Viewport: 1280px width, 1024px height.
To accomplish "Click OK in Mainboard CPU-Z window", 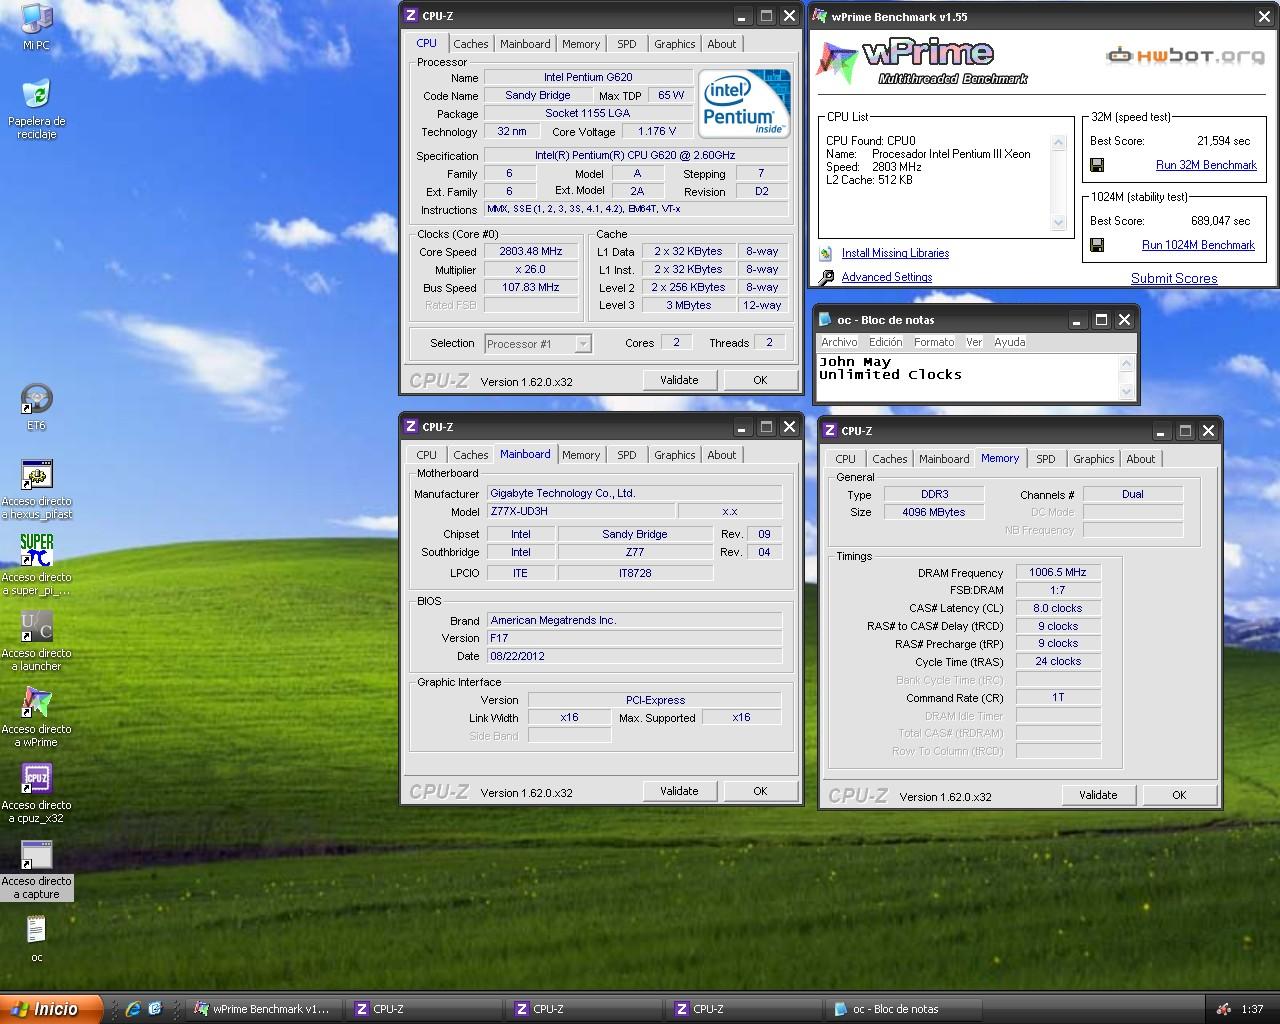I will (760, 791).
